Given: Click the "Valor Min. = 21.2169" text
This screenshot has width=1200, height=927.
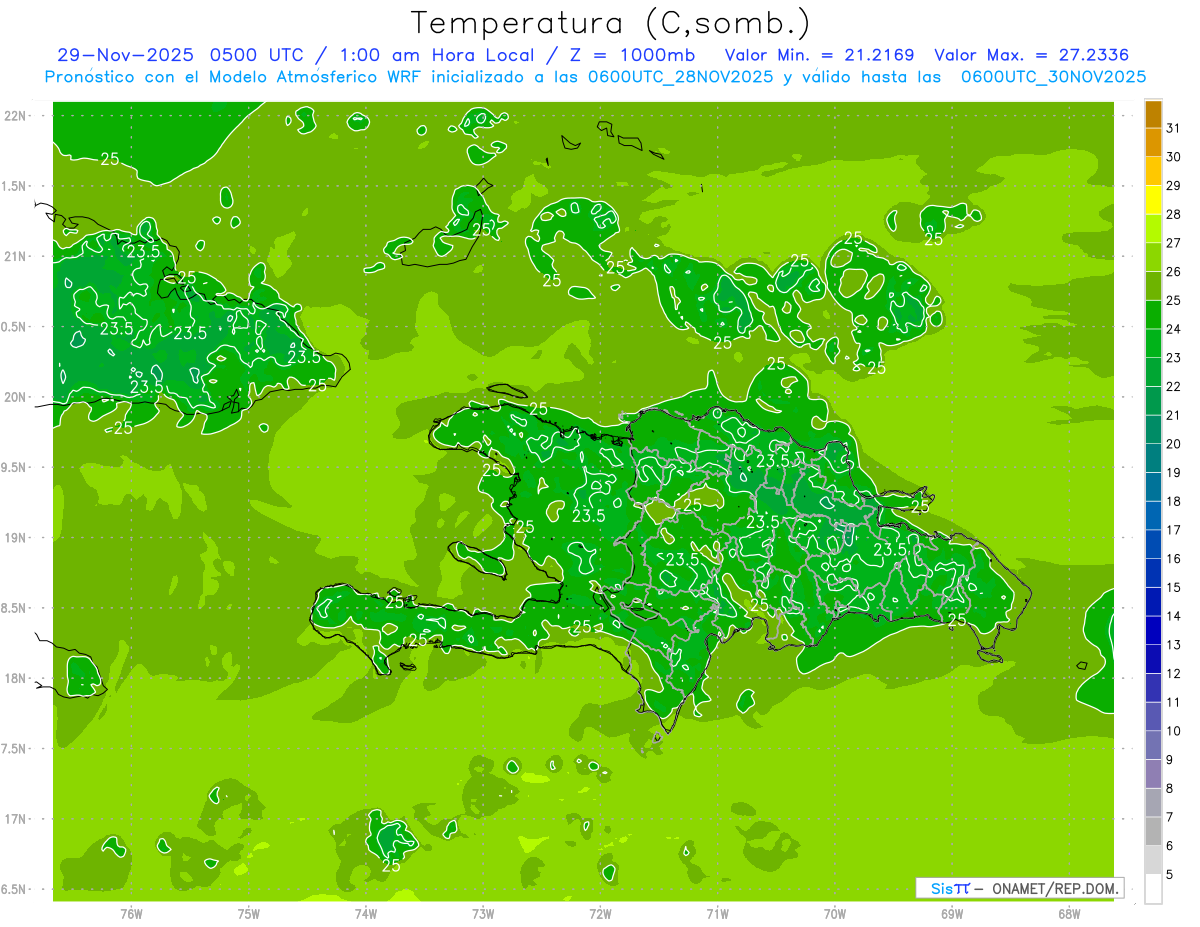Looking at the screenshot, I should click(819, 55).
